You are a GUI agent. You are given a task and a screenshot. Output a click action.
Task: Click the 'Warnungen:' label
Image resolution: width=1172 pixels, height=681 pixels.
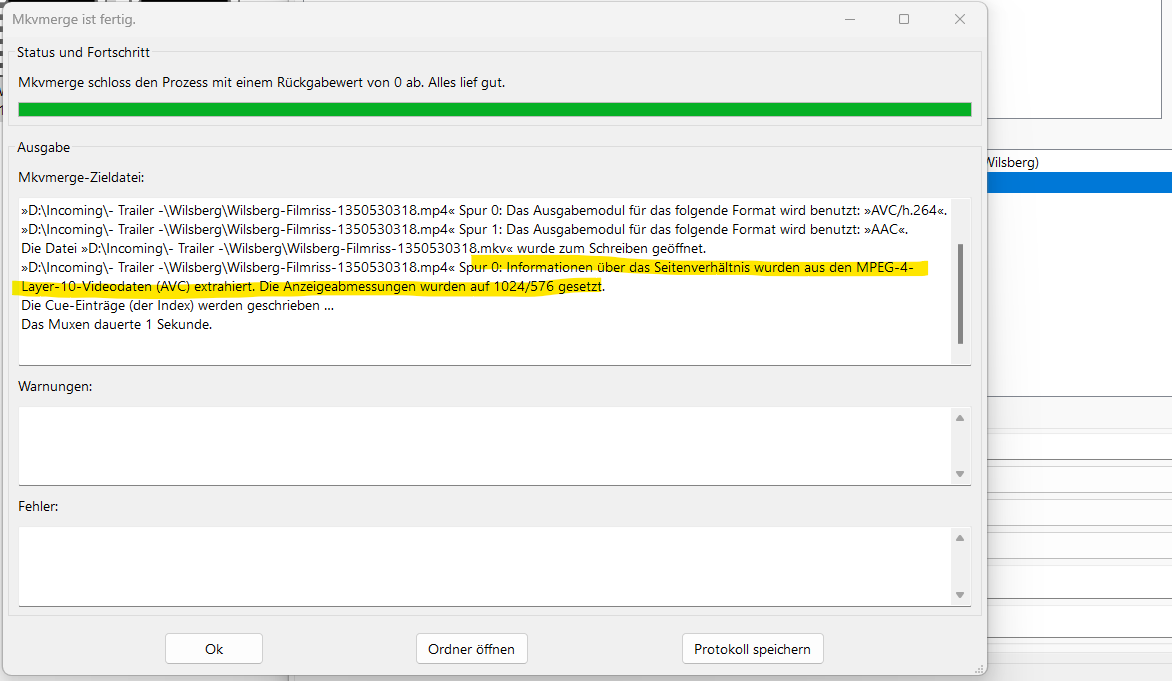coord(55,386)
